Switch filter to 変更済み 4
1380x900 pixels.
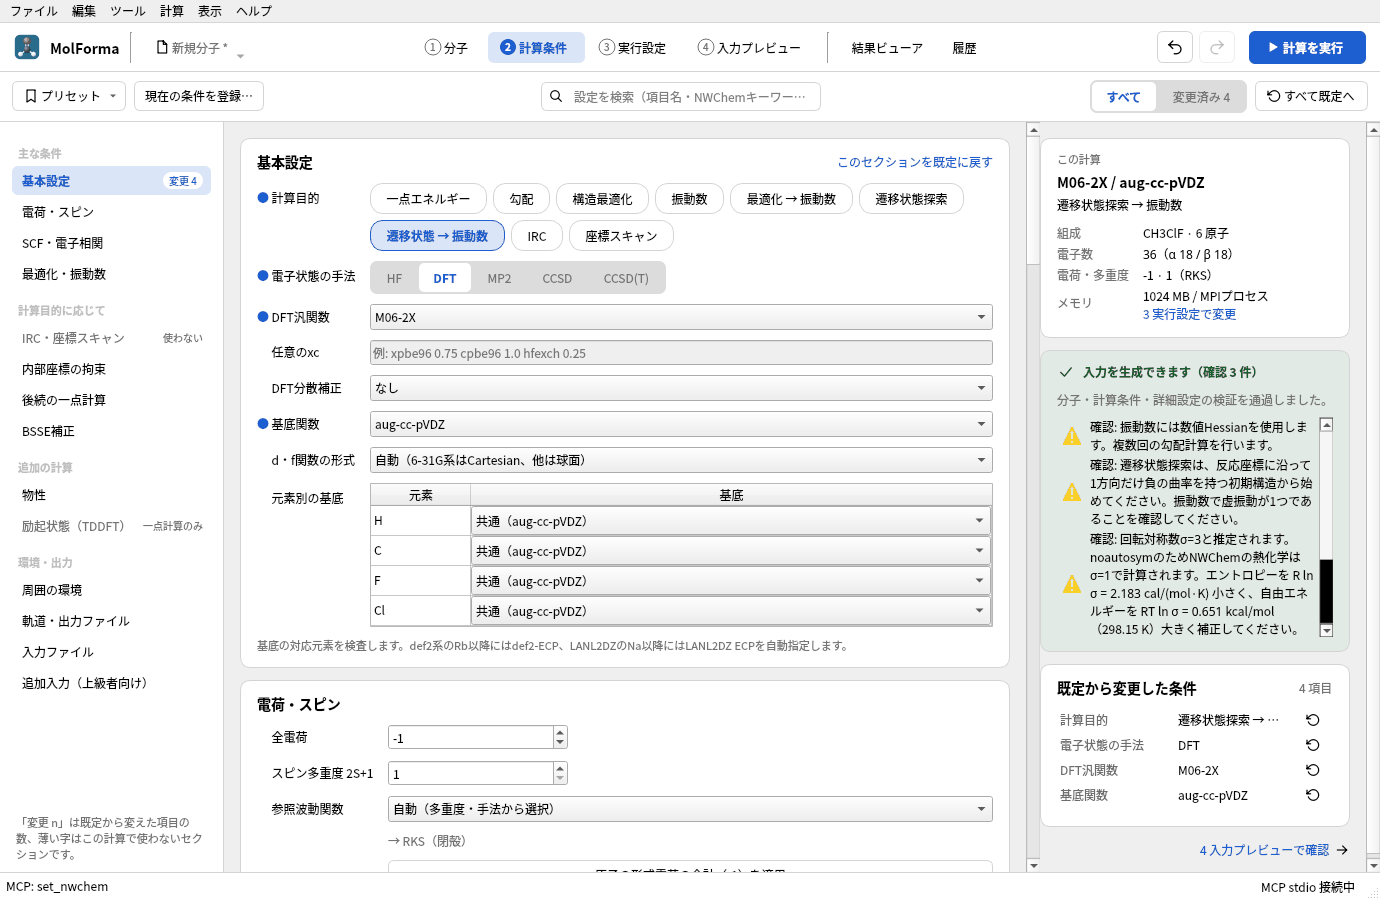[1201, 97]
